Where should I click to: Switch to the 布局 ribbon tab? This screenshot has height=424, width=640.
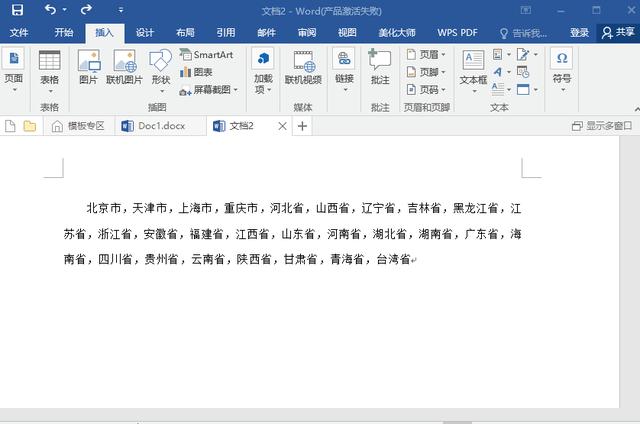(x=185, y=33)
